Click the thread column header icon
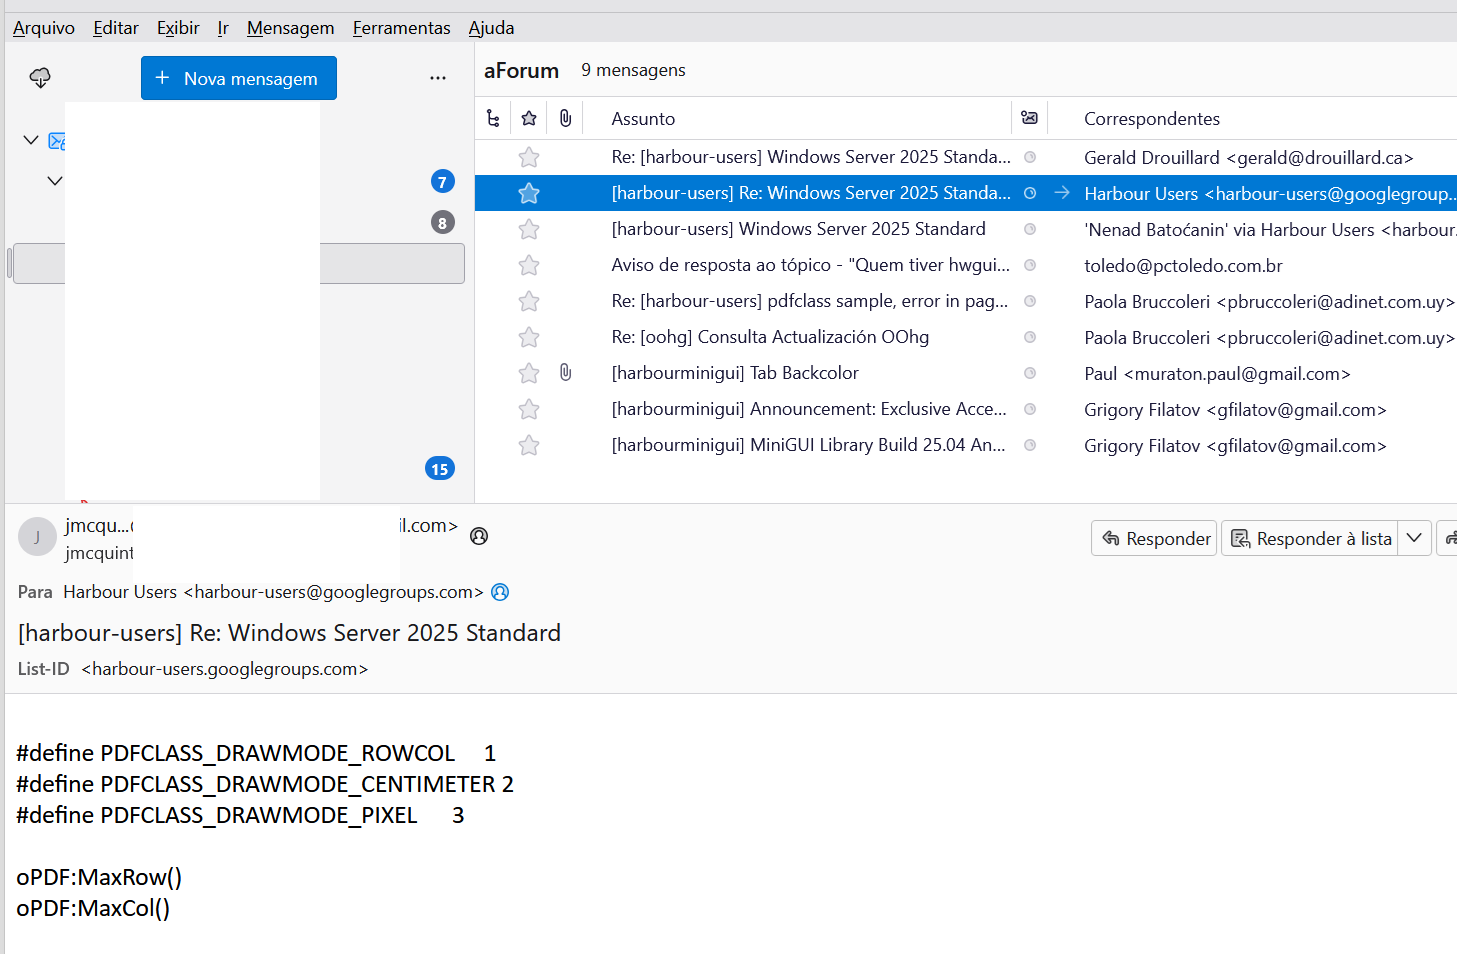This screenshot has height=954, width=1457. (493, 119)
